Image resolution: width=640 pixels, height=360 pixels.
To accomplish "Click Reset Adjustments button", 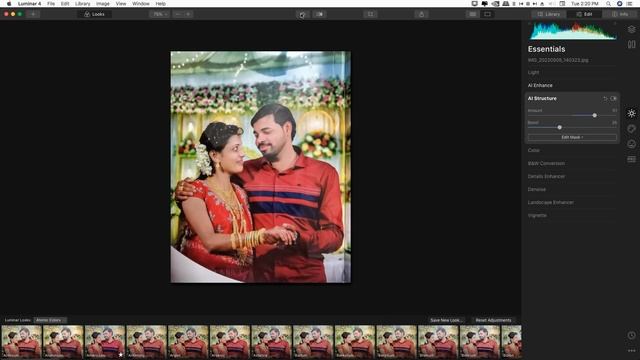I will [493, 320].
